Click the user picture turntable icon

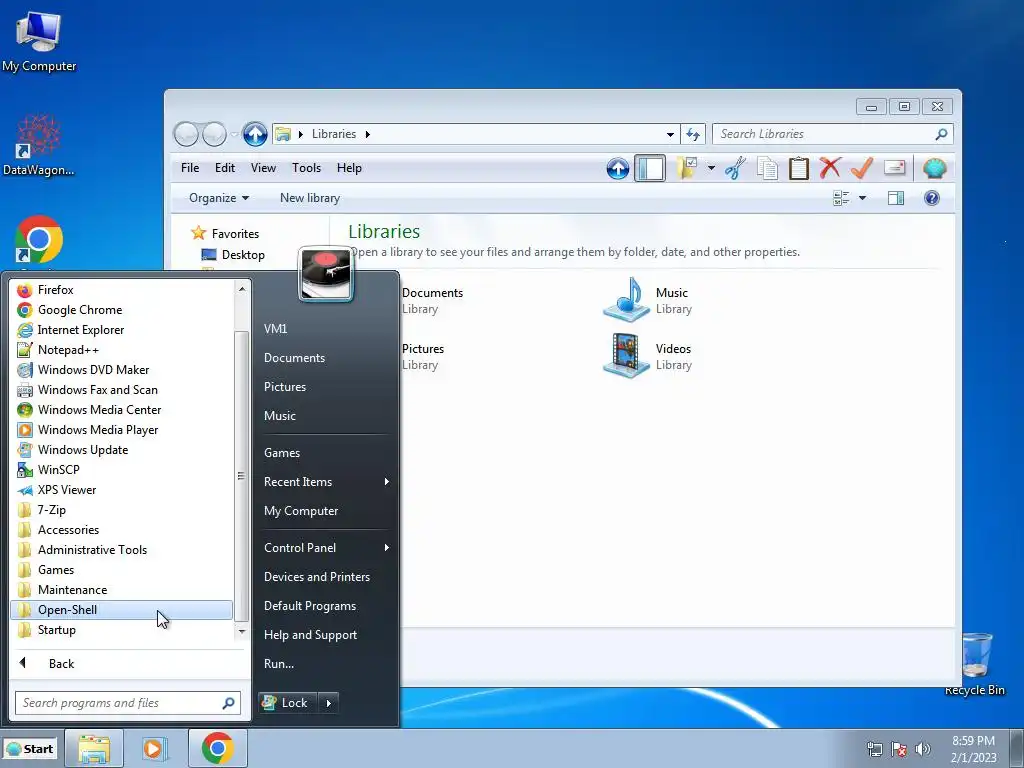point(326,274)
